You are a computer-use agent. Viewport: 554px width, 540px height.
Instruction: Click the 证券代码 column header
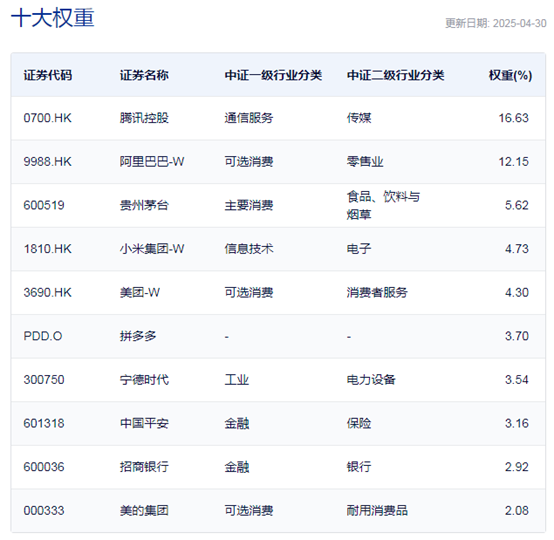pos(48,75)
